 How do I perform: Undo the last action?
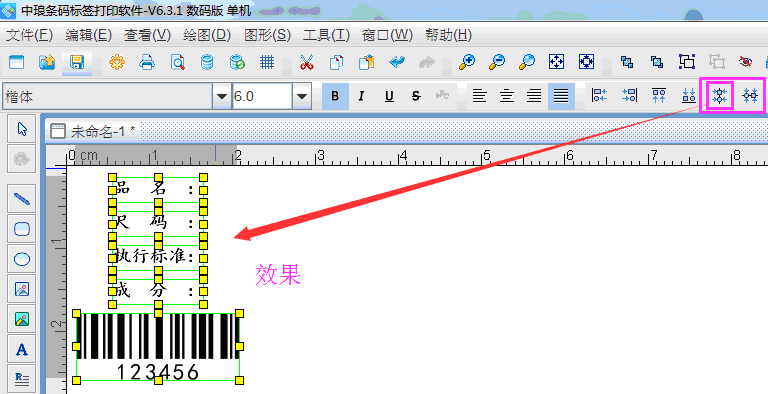pyautogui.click(x=397, y=62)
